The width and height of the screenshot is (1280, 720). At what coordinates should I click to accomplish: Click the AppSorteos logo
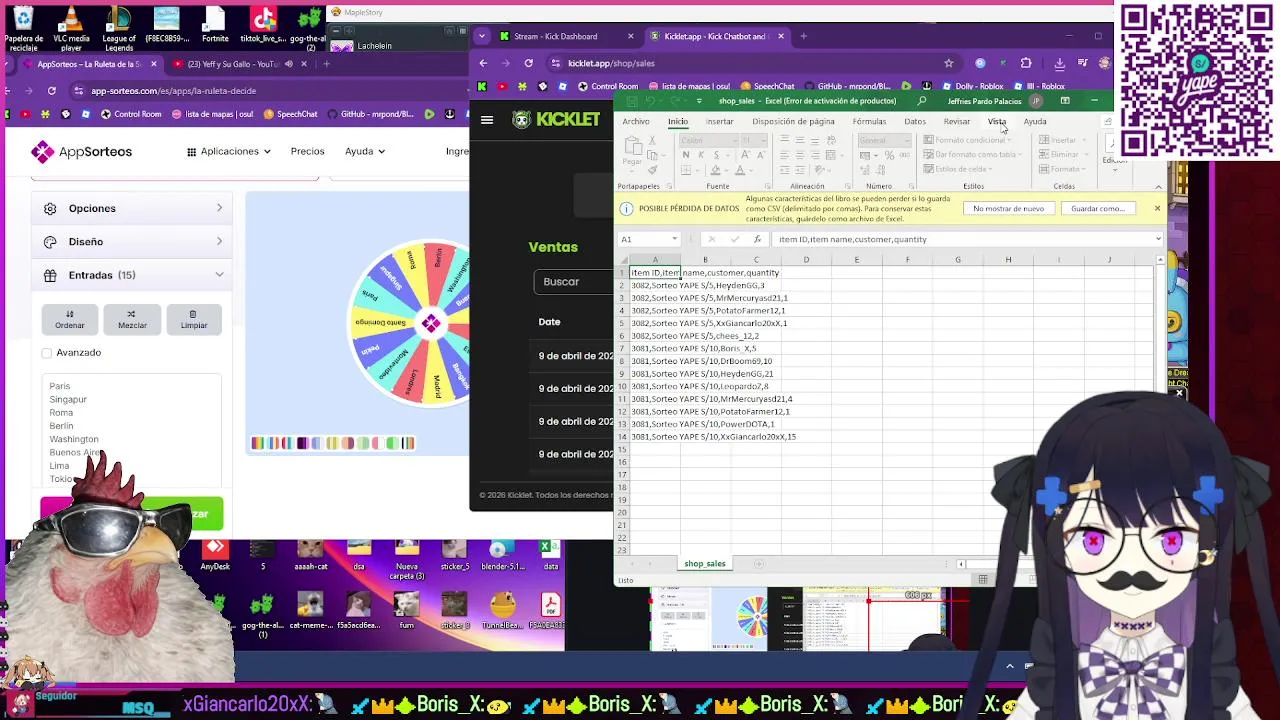click(x=81, y=151)
